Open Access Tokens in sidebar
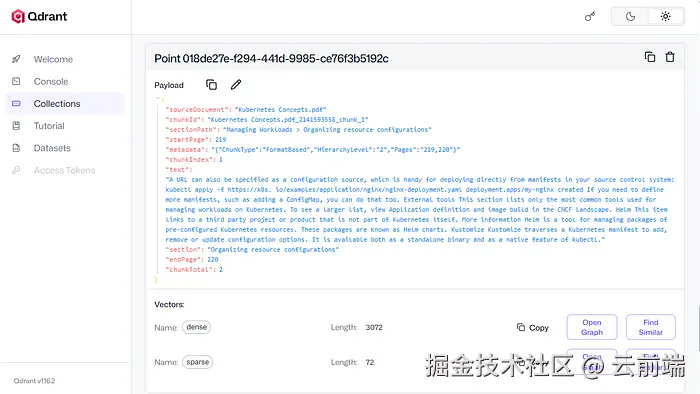 pos(64,170)
